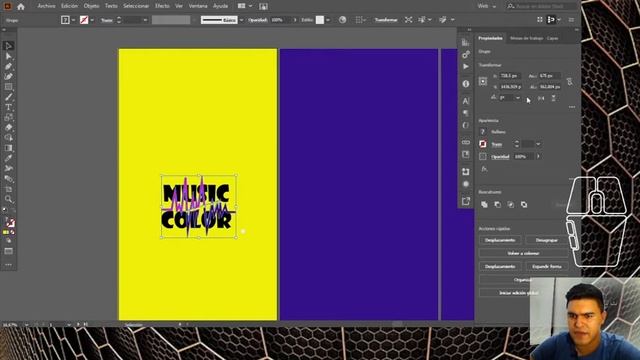640x360 pixels.
Task: Click the Minus Front pathfinder icon
Action: point(498,204)
